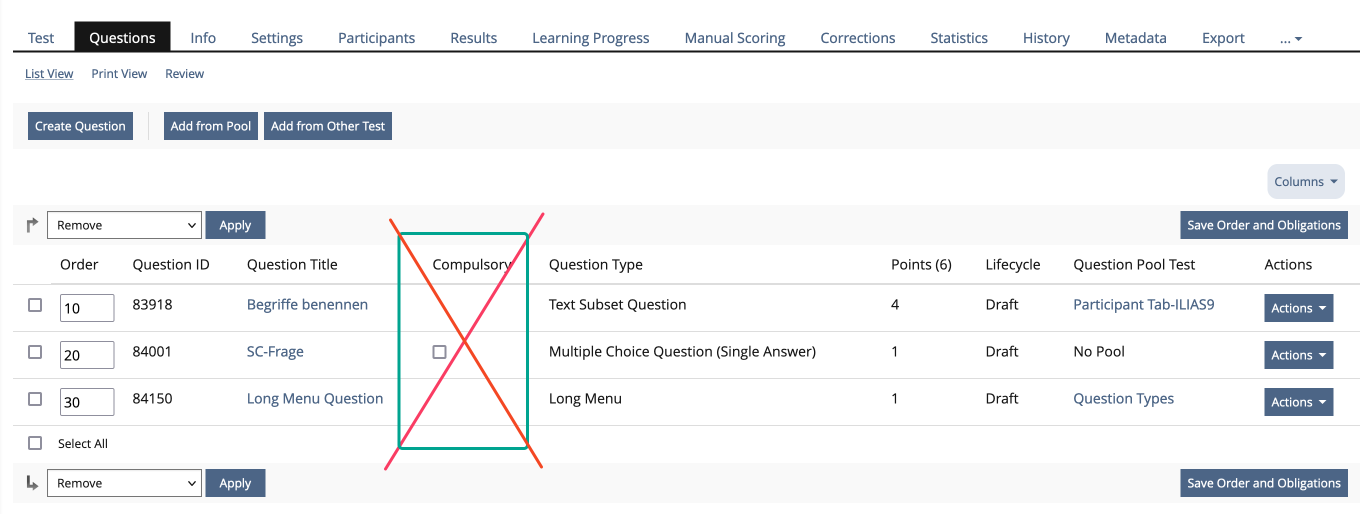The height and width of the screenshot is (514, 1370).
Task: Expand the overflow tabs menu with ellipsis
Action: pos(1291,38)
